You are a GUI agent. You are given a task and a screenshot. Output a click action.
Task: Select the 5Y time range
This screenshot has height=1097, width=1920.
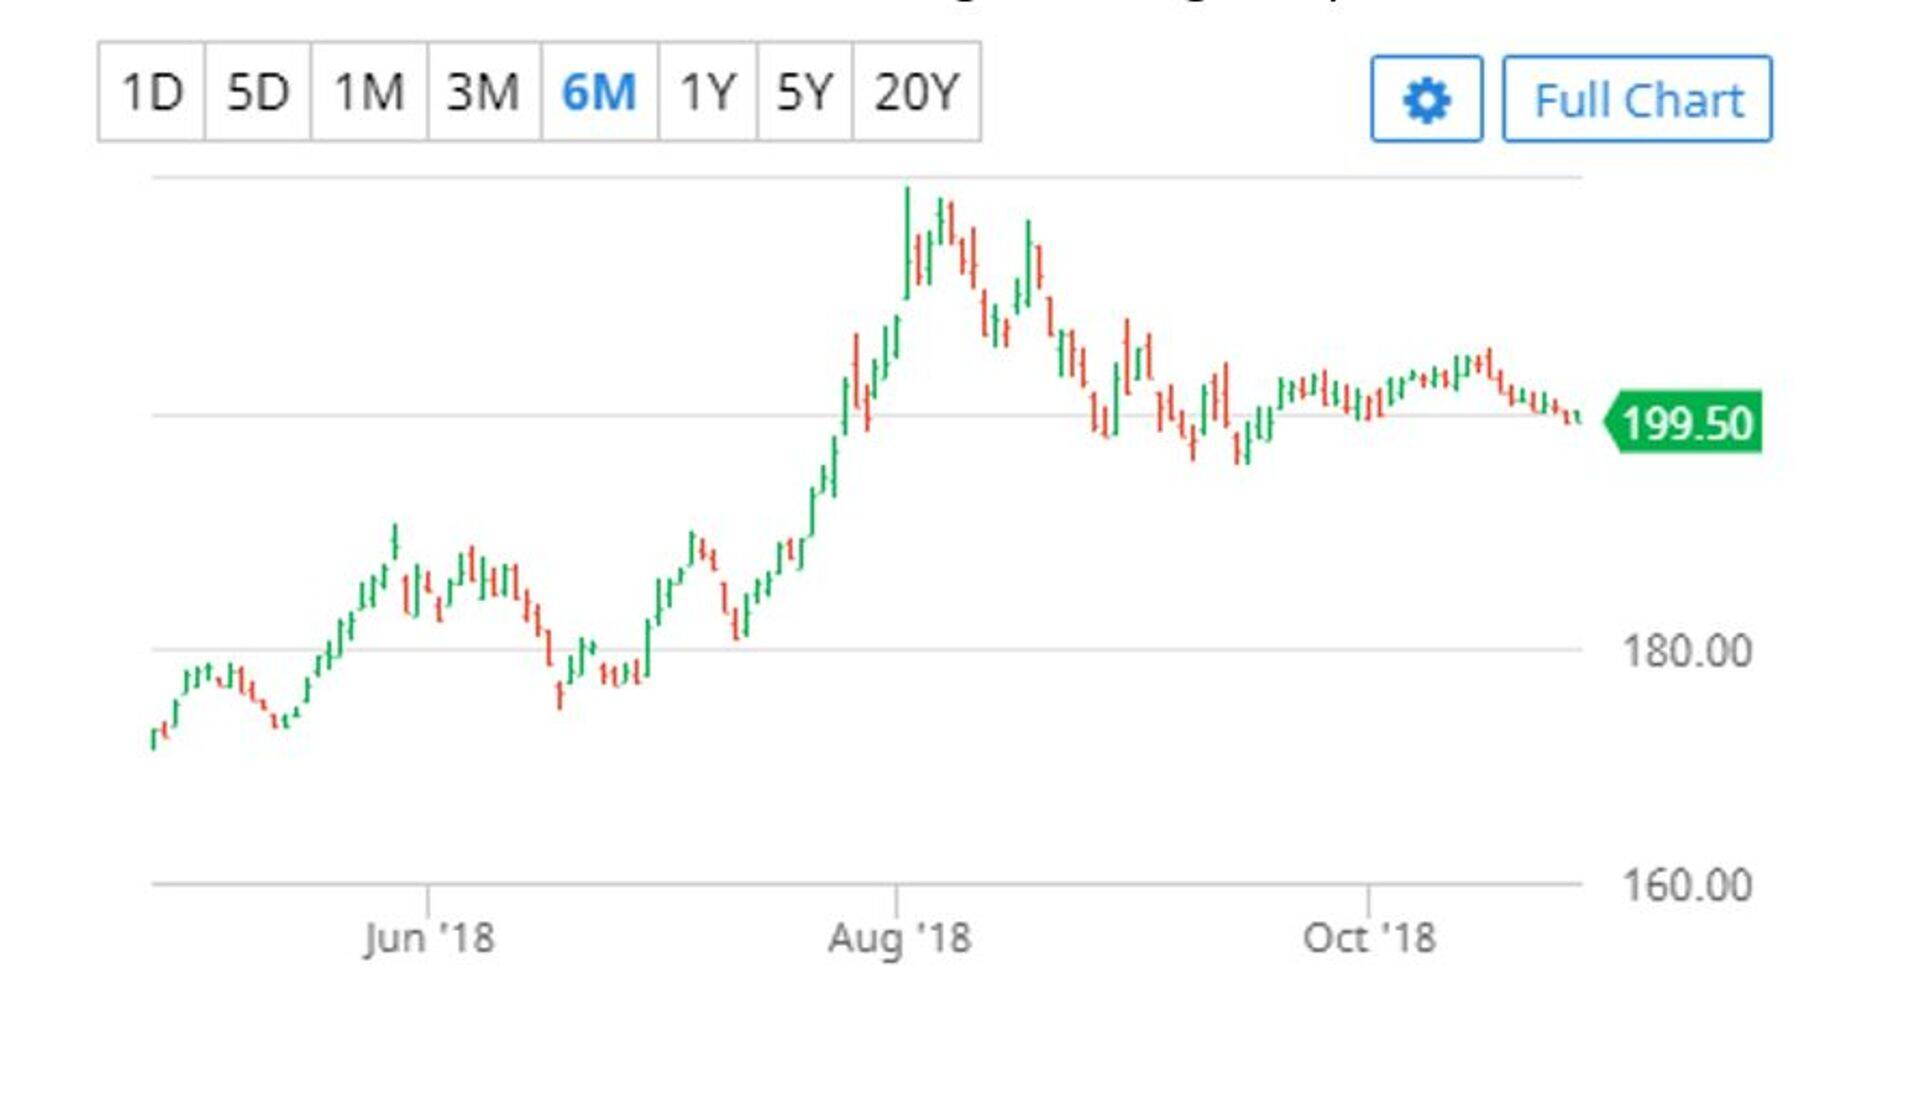pyautogui.click(x=805, y=92)
